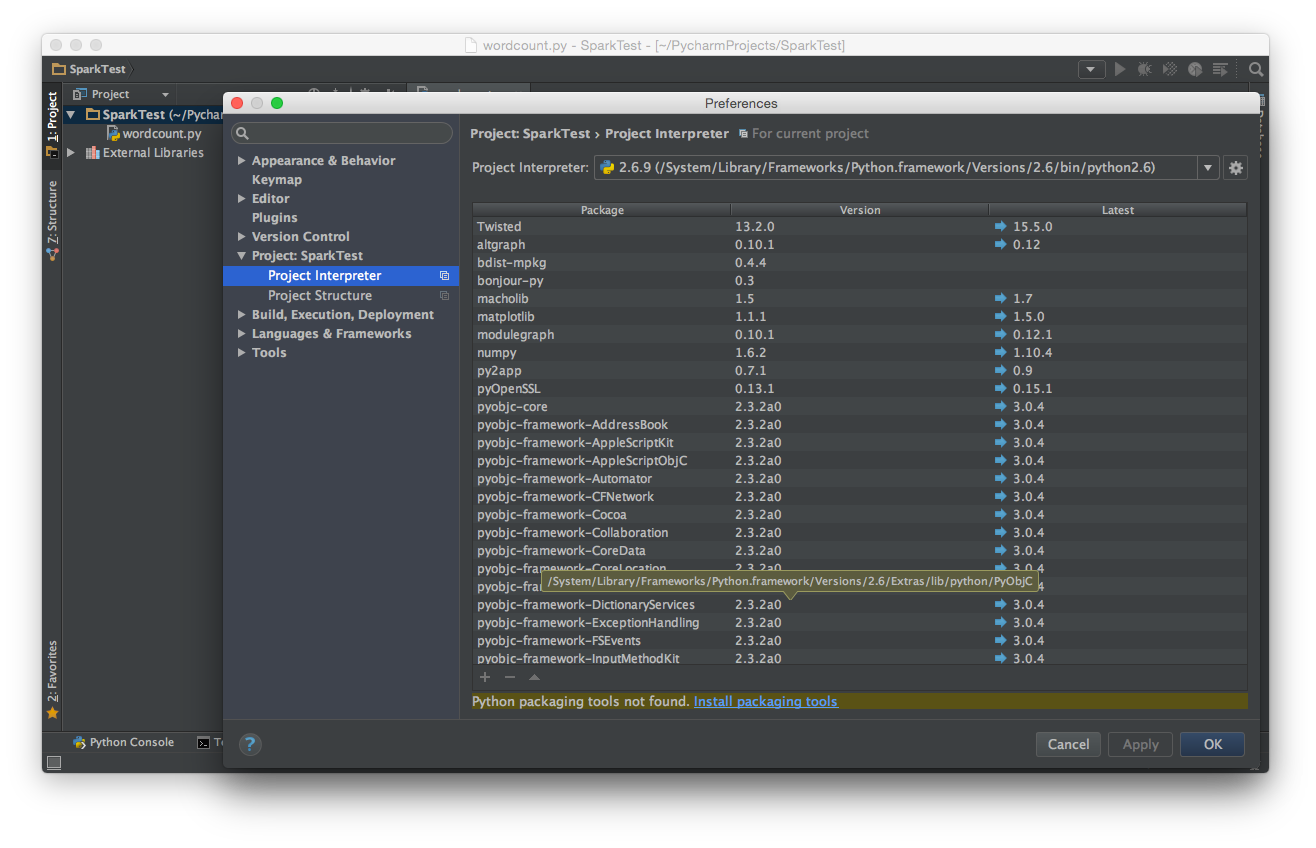Click the Latest column header

(1118, 210)
